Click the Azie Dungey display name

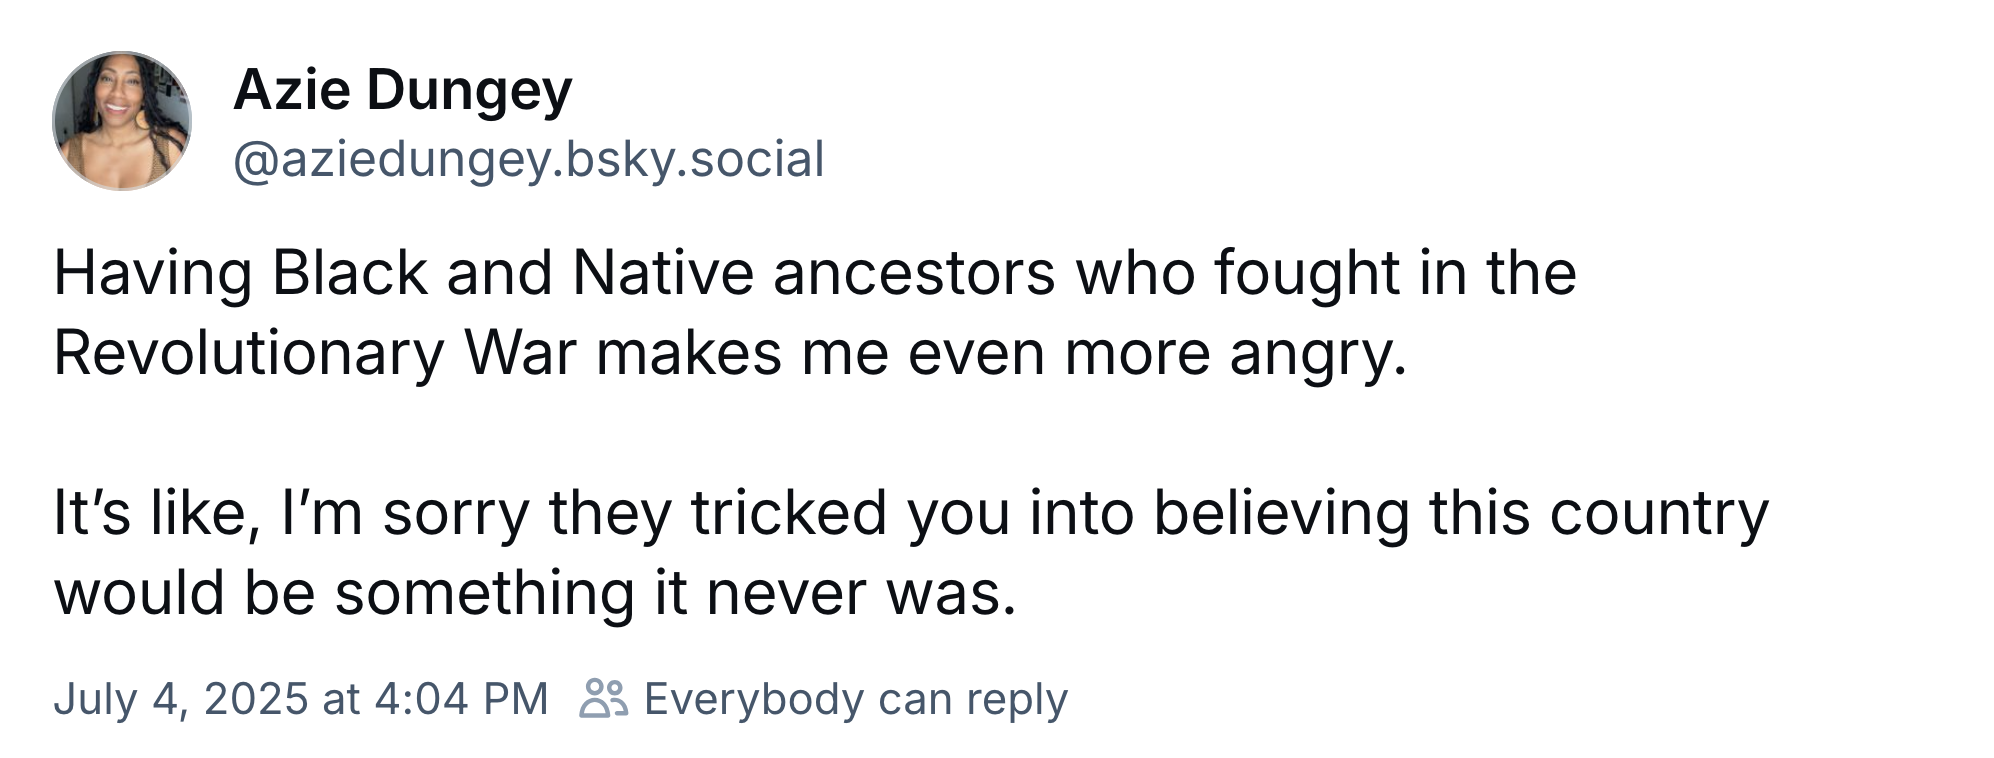click(x=402, y=91)
